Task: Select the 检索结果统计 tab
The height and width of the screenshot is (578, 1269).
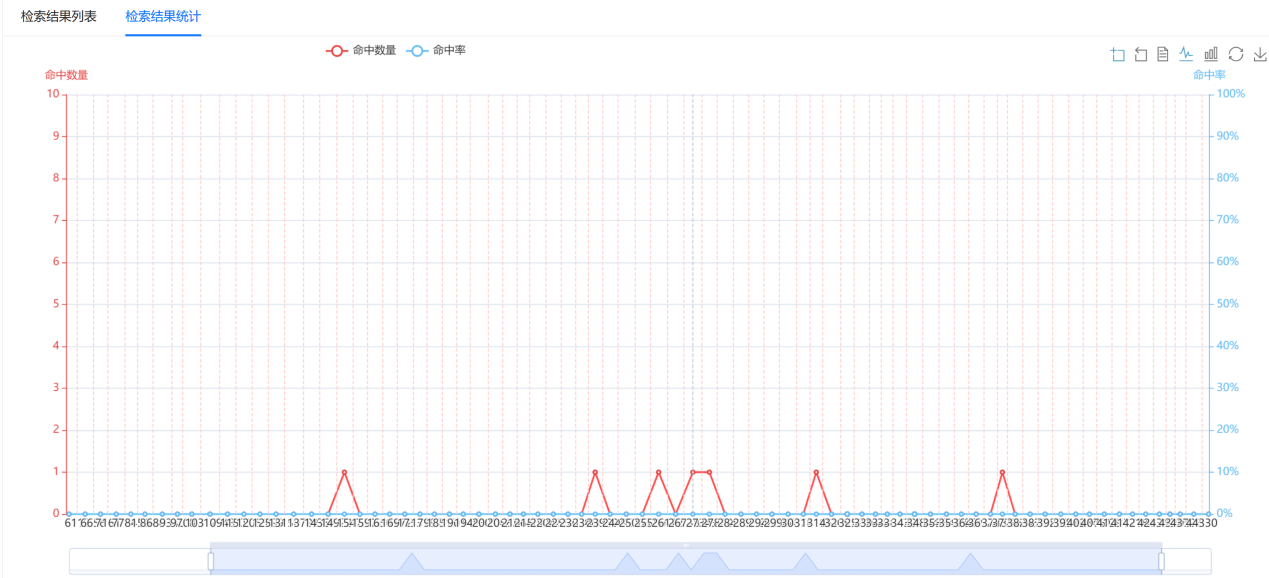Action: (x=163, y=17)
